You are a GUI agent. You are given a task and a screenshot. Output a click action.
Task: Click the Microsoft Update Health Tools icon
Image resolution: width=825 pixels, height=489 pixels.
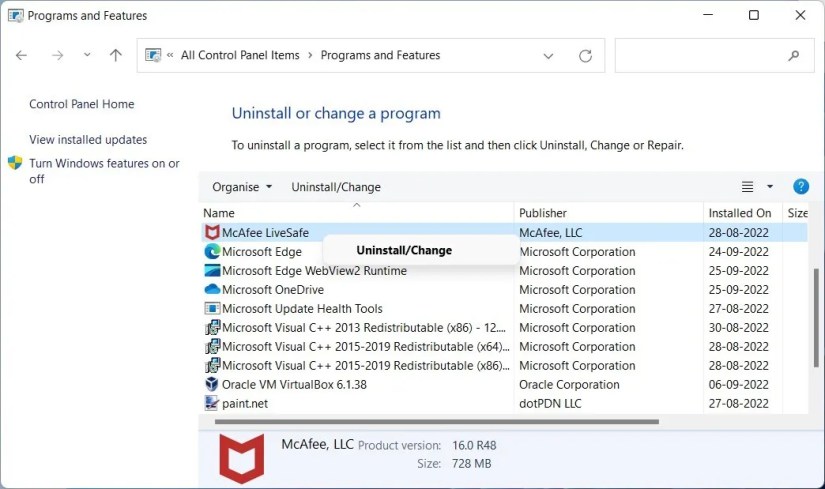coord(212,308)
